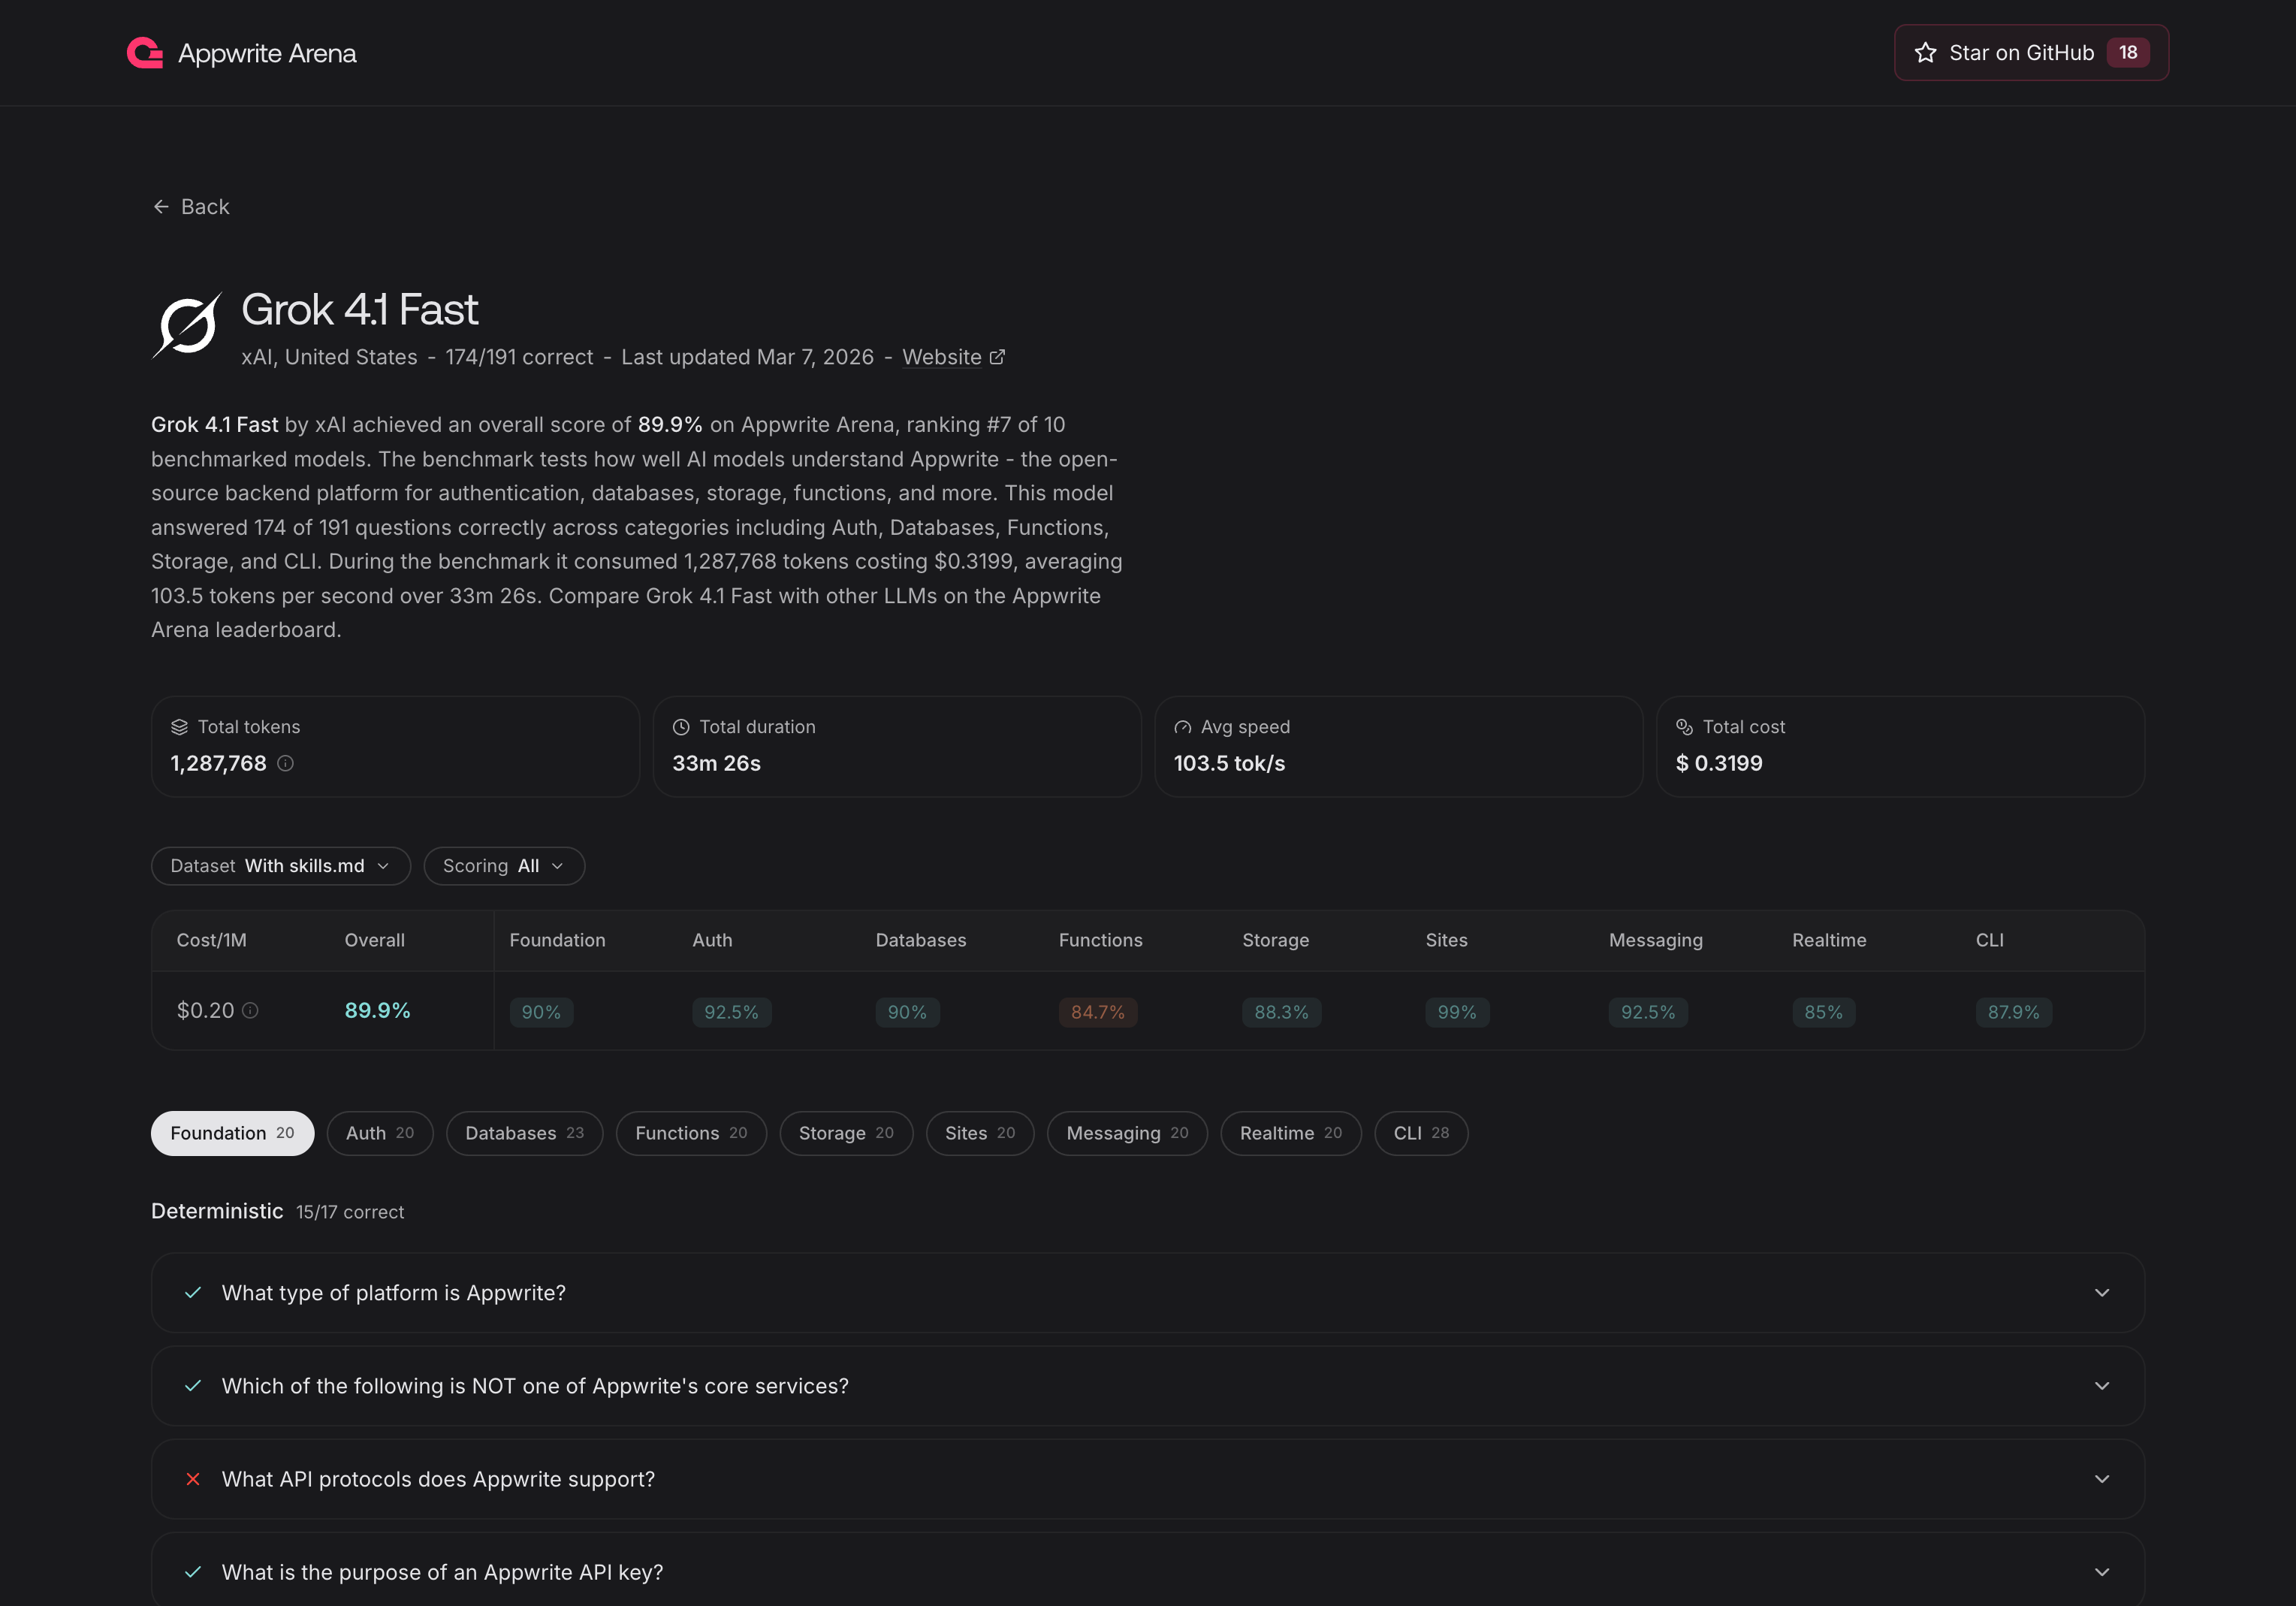
Task: Click the back arrow icon
Action: [x=162, y=206]
